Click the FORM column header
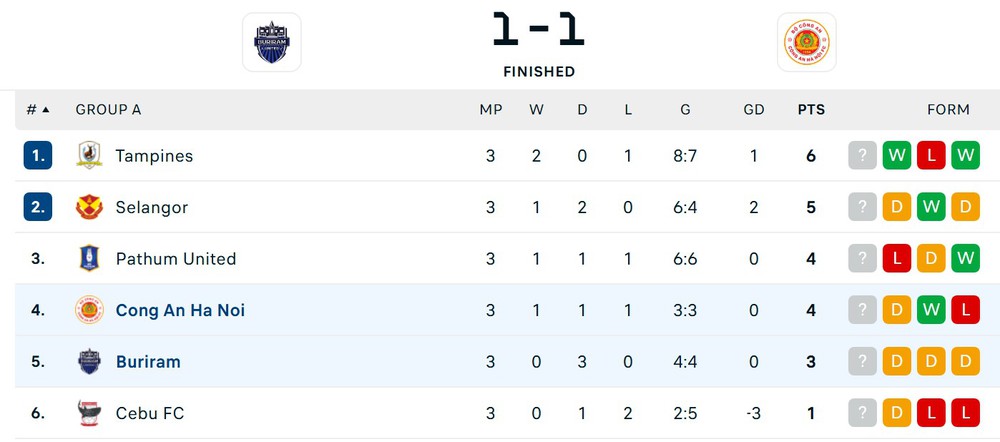 pos(948,109)
